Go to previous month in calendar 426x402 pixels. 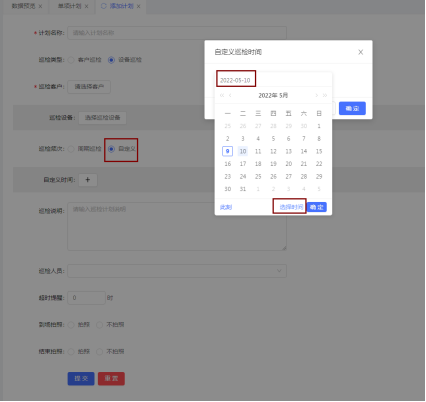[230, 95]
